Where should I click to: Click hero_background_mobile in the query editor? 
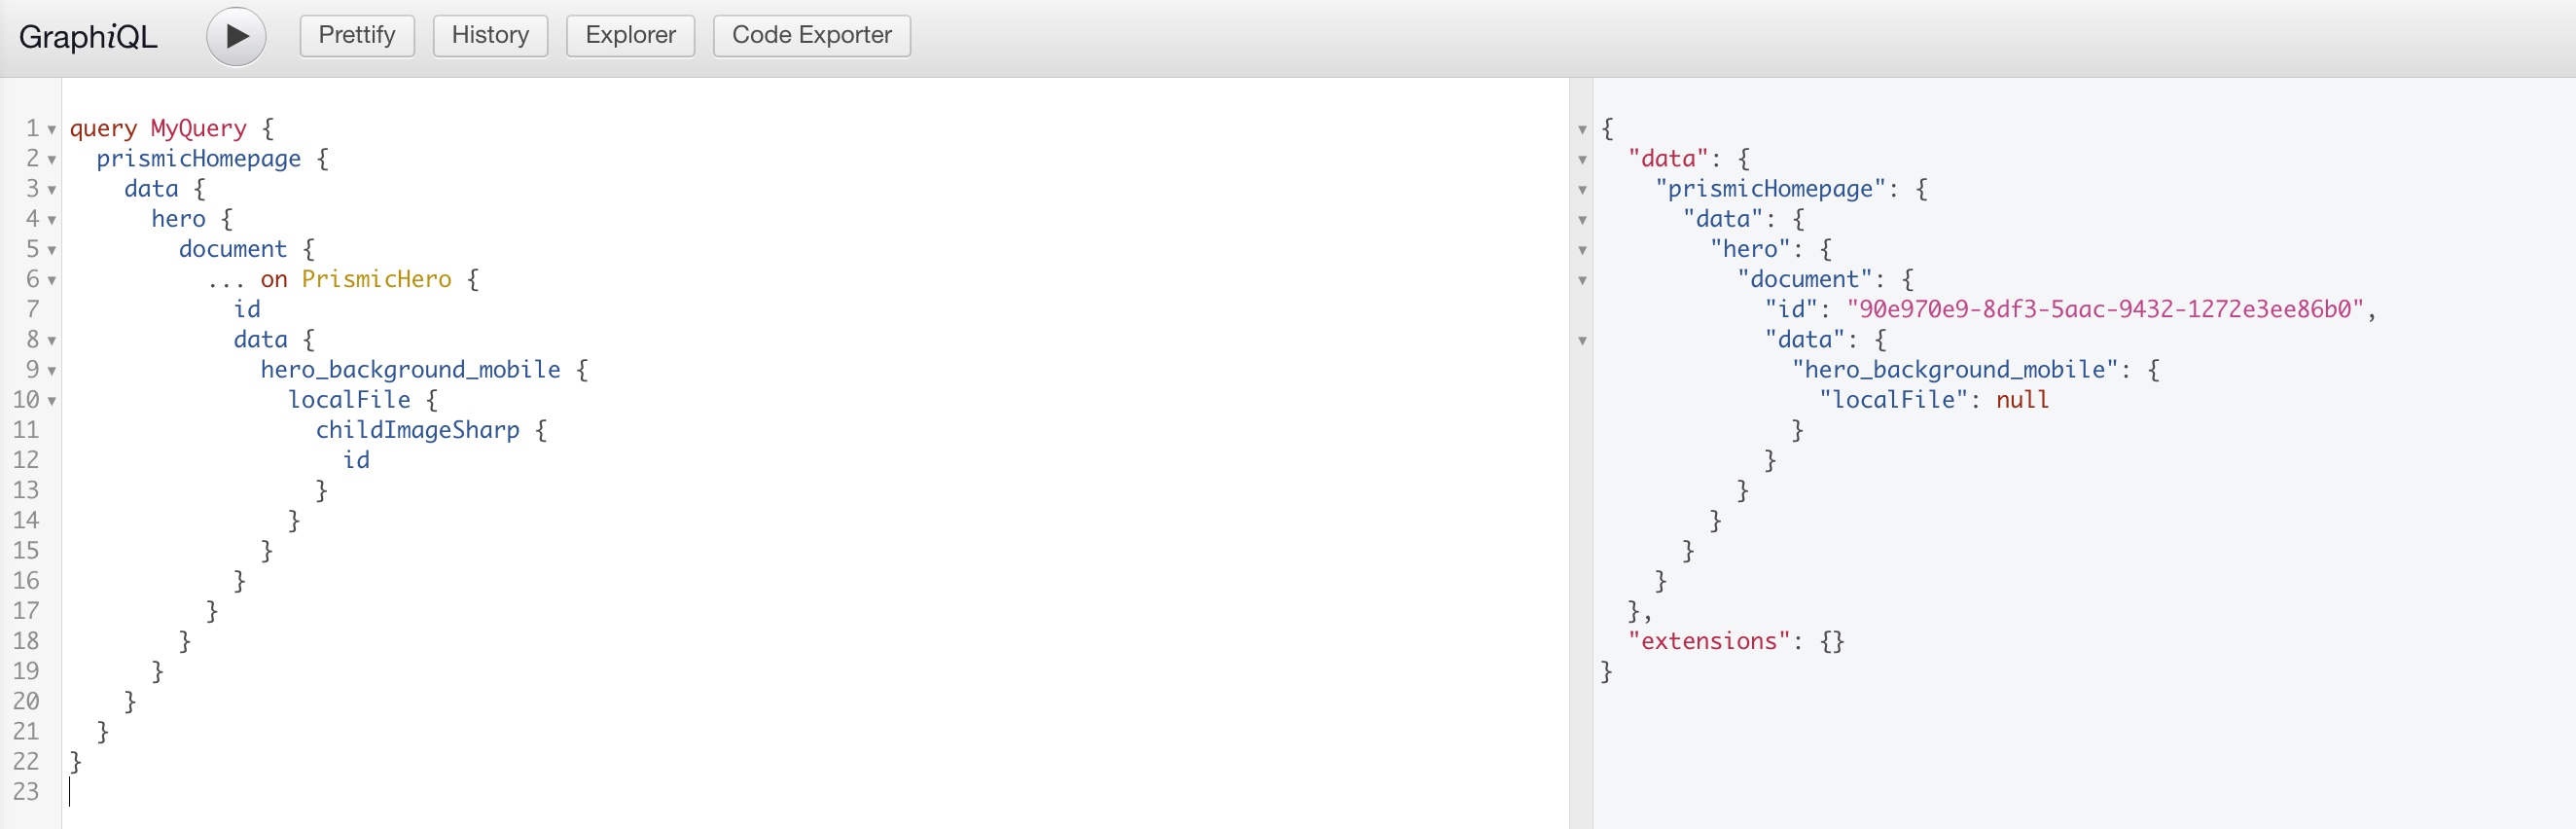[x=410, y=370]
